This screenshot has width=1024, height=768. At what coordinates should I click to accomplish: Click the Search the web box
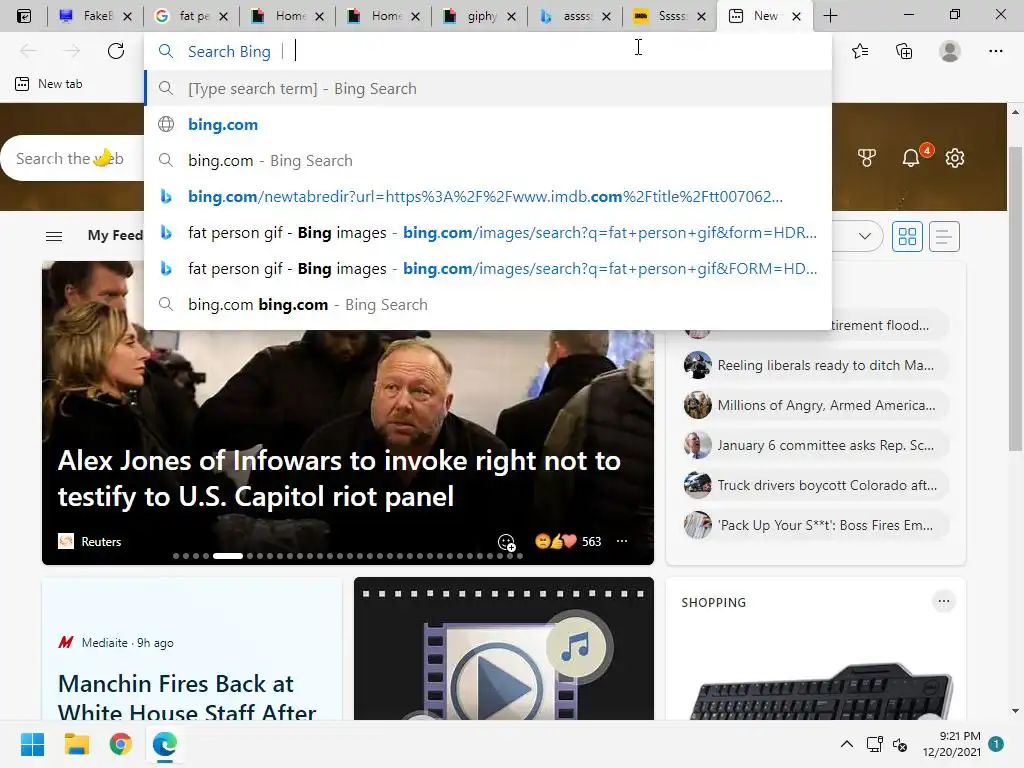pos(73,158)
